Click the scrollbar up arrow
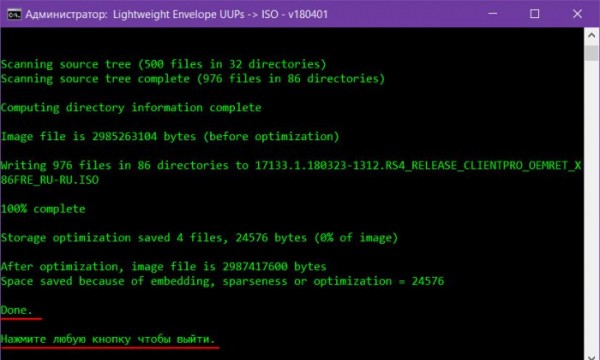Screen dimensions: 600x360 (591, 36)
